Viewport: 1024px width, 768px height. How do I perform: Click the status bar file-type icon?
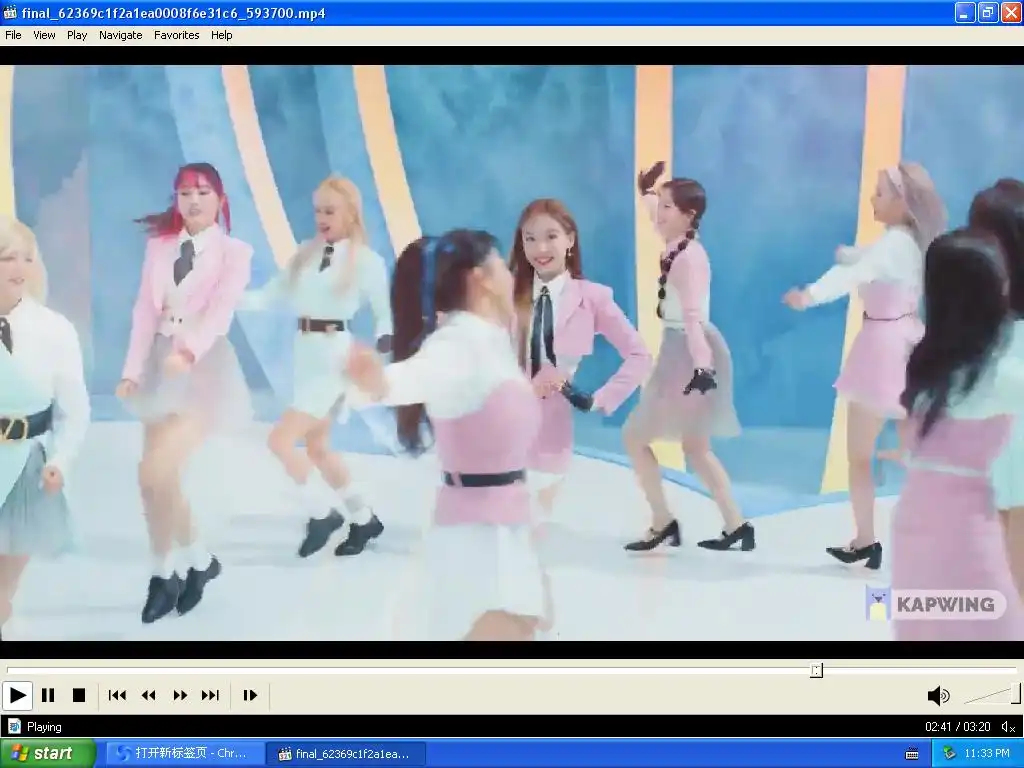tap(14, 726)
